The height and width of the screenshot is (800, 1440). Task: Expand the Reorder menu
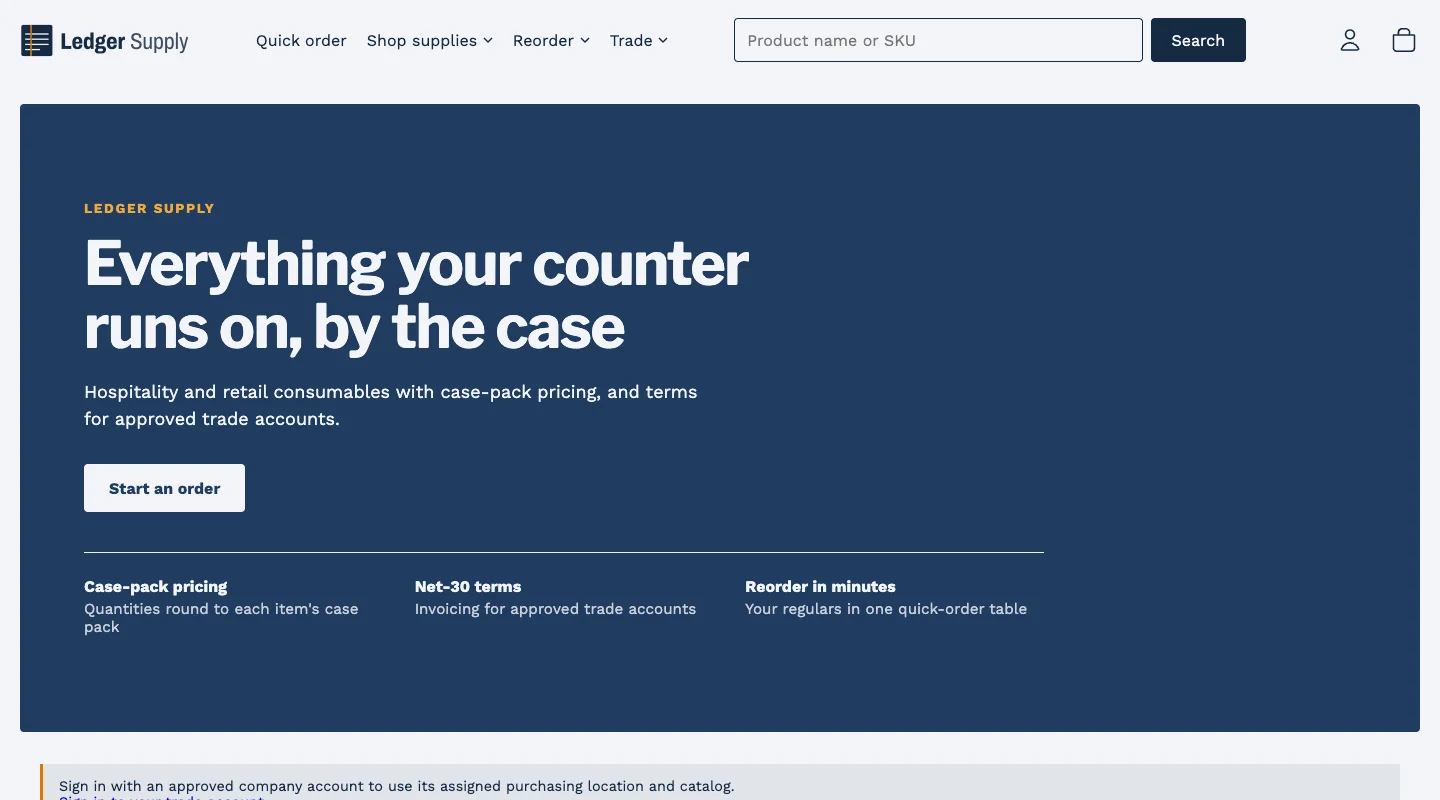click(x=551, y=41)
